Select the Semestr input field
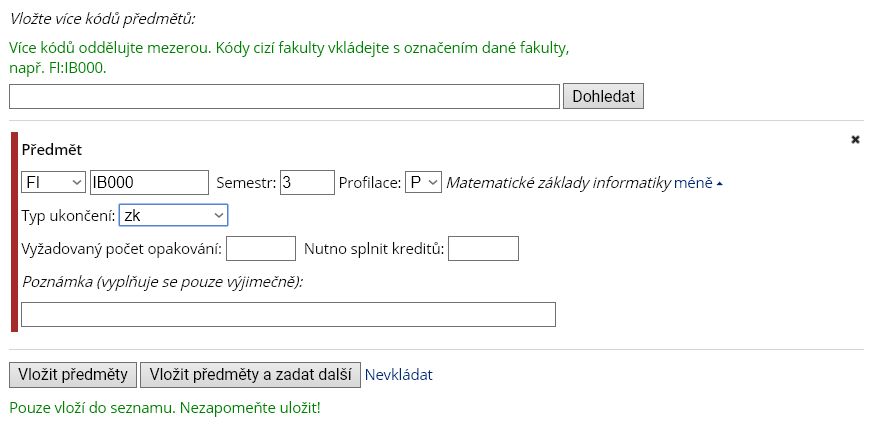Image resolution: width=875 pixels, height=427 pixels. coord(306,183)
